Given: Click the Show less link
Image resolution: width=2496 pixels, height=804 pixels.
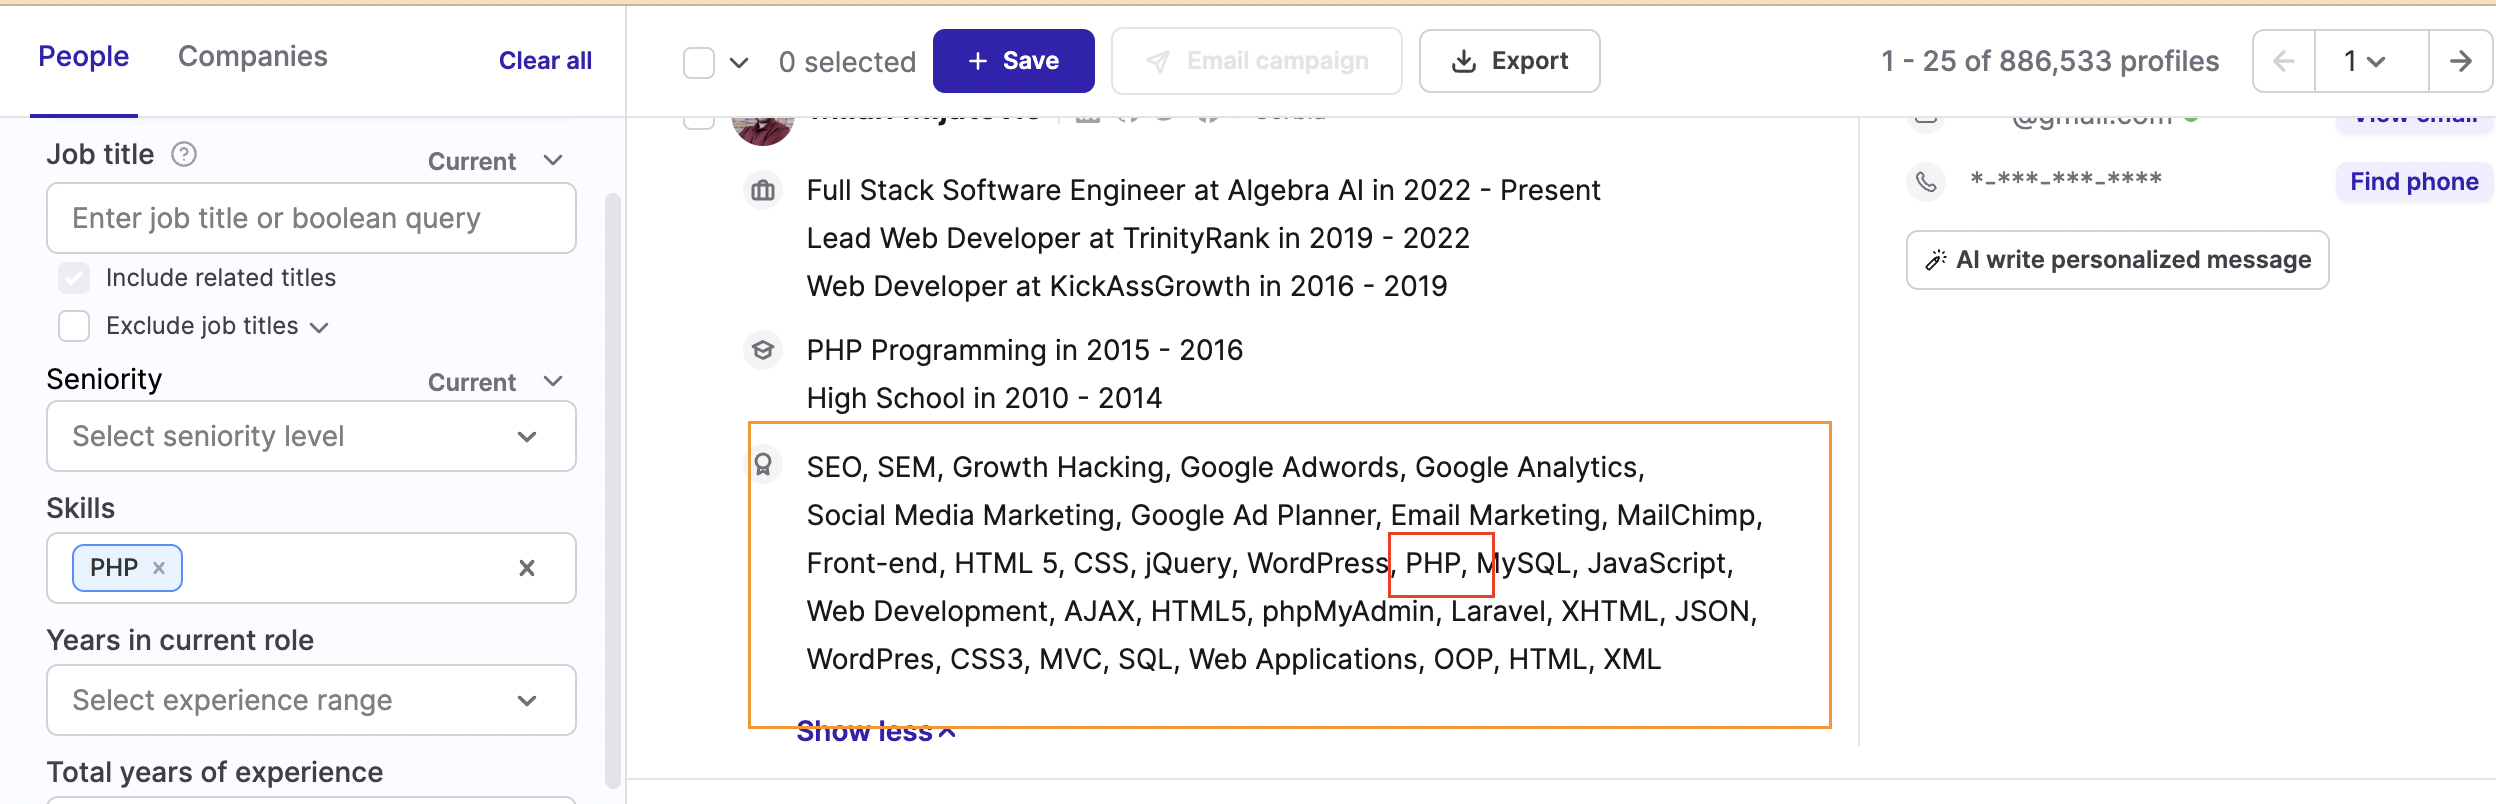Looking at the screenshot, I should [876, 732].
